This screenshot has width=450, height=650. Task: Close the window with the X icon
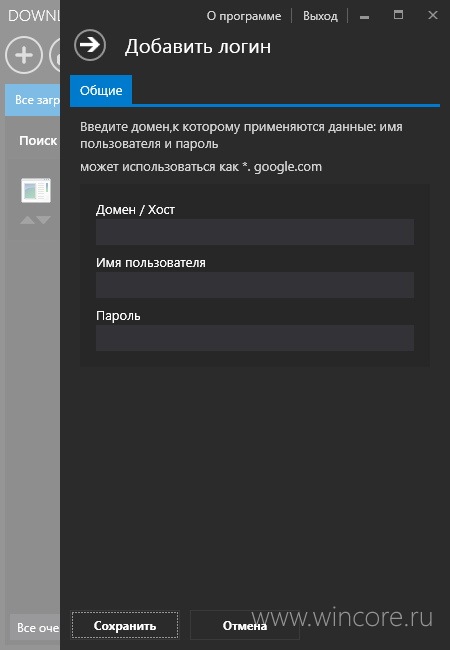pyautogui.click(x=433, y=15)
